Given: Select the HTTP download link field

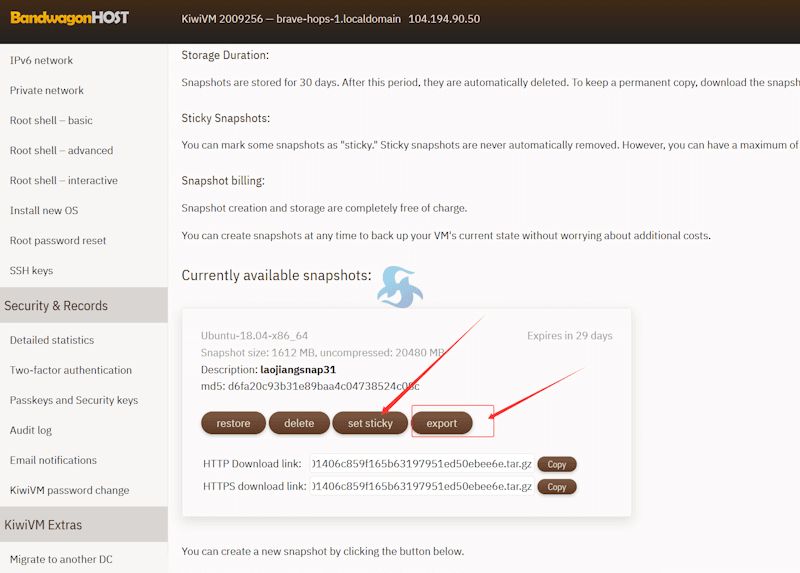Looking at the screenshot, I should click(421, 464).
